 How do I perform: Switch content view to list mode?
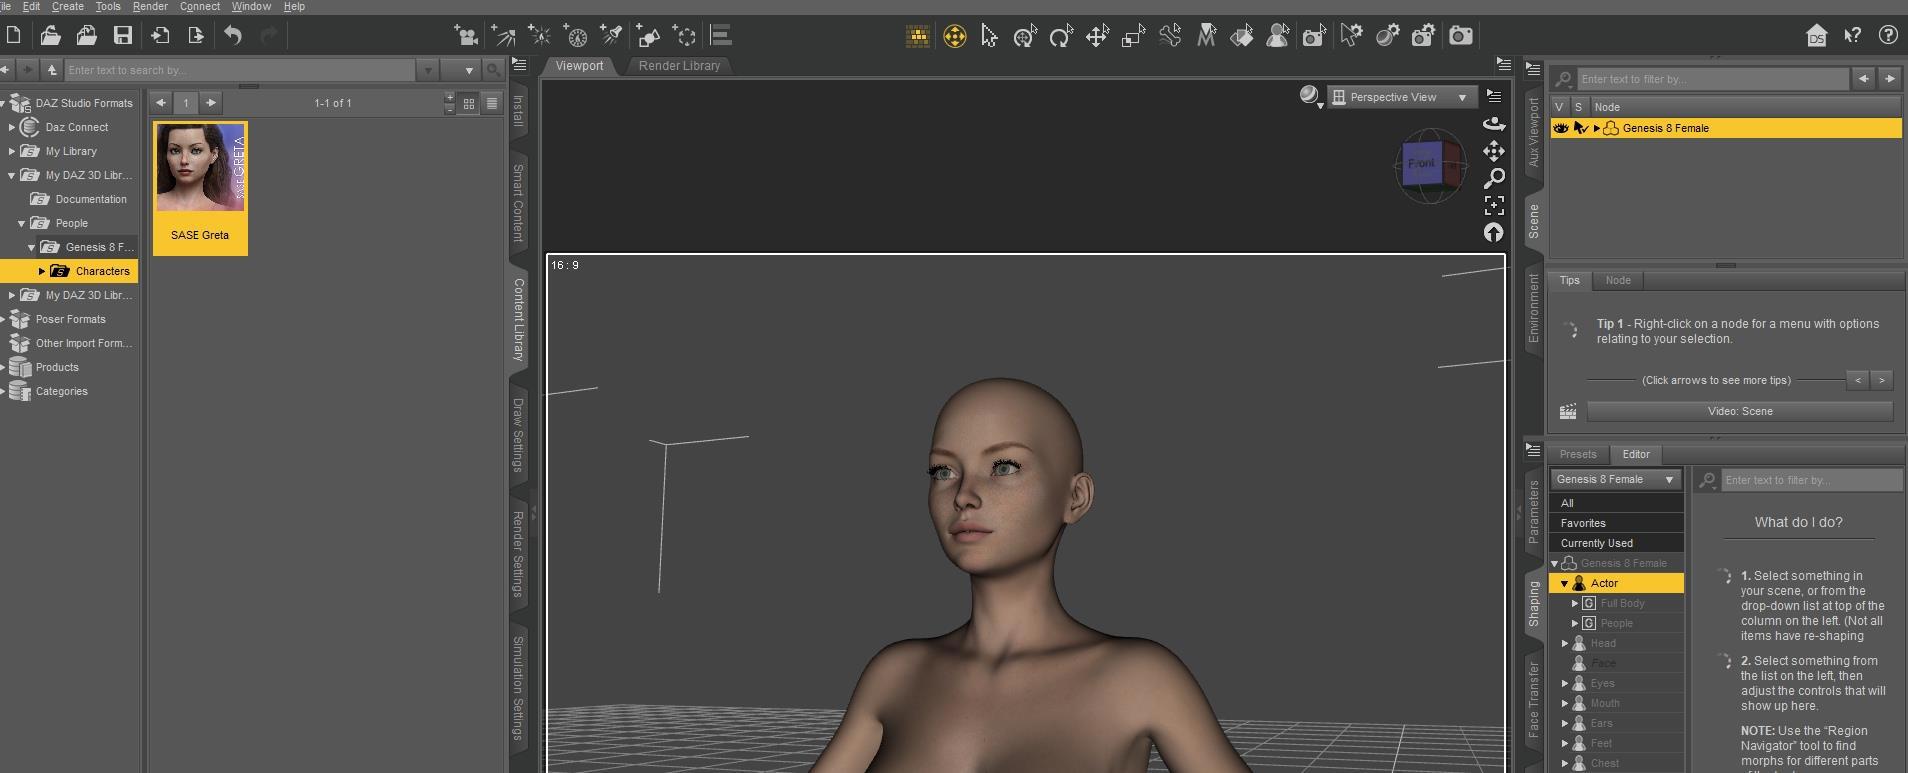(491, 103)
